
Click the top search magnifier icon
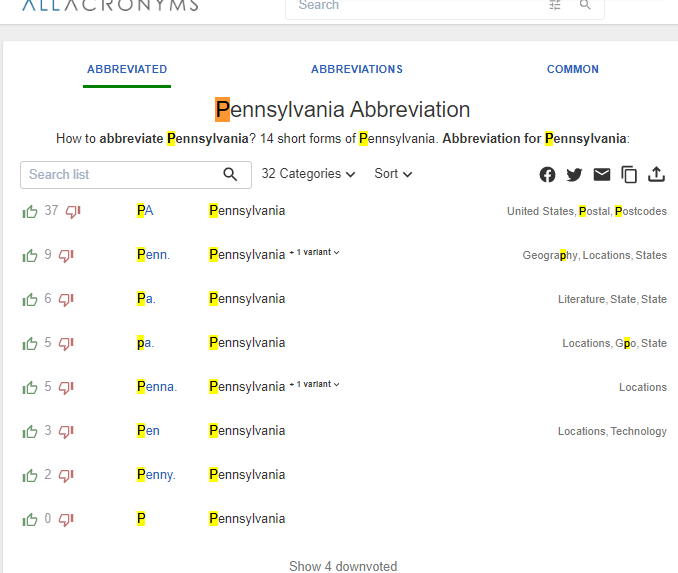pyautogui.click(x=585, y=5)
